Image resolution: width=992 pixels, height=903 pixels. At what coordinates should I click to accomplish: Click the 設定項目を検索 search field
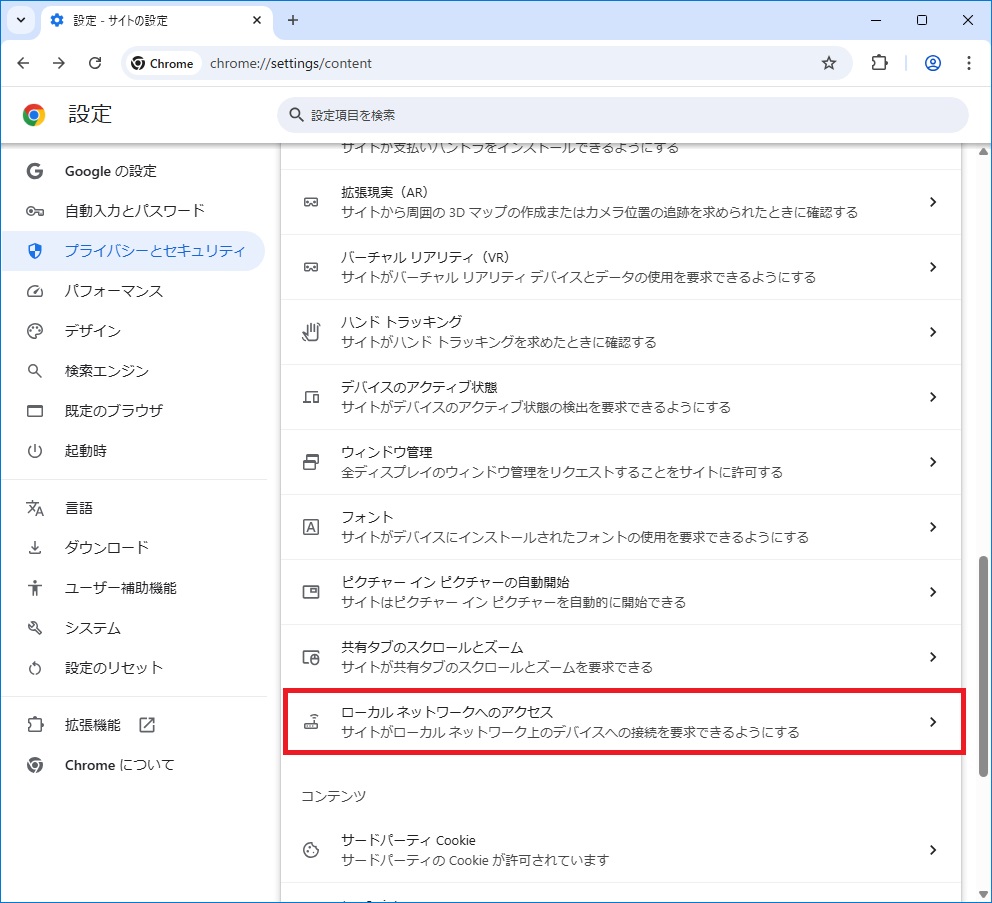click(622, 115)
